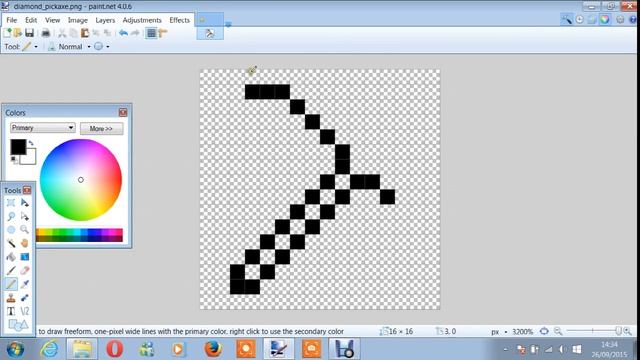Create a new image with the New icon
Screen dimensions: 640x360
point(7,33)
